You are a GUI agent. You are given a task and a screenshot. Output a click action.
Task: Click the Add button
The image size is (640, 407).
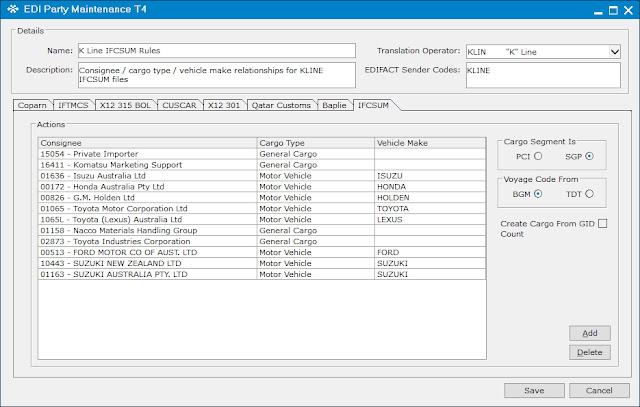coord(590,333)
